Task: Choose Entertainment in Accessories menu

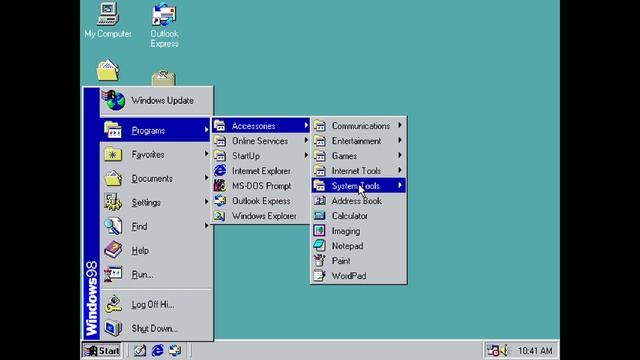Action: (358, 141)
